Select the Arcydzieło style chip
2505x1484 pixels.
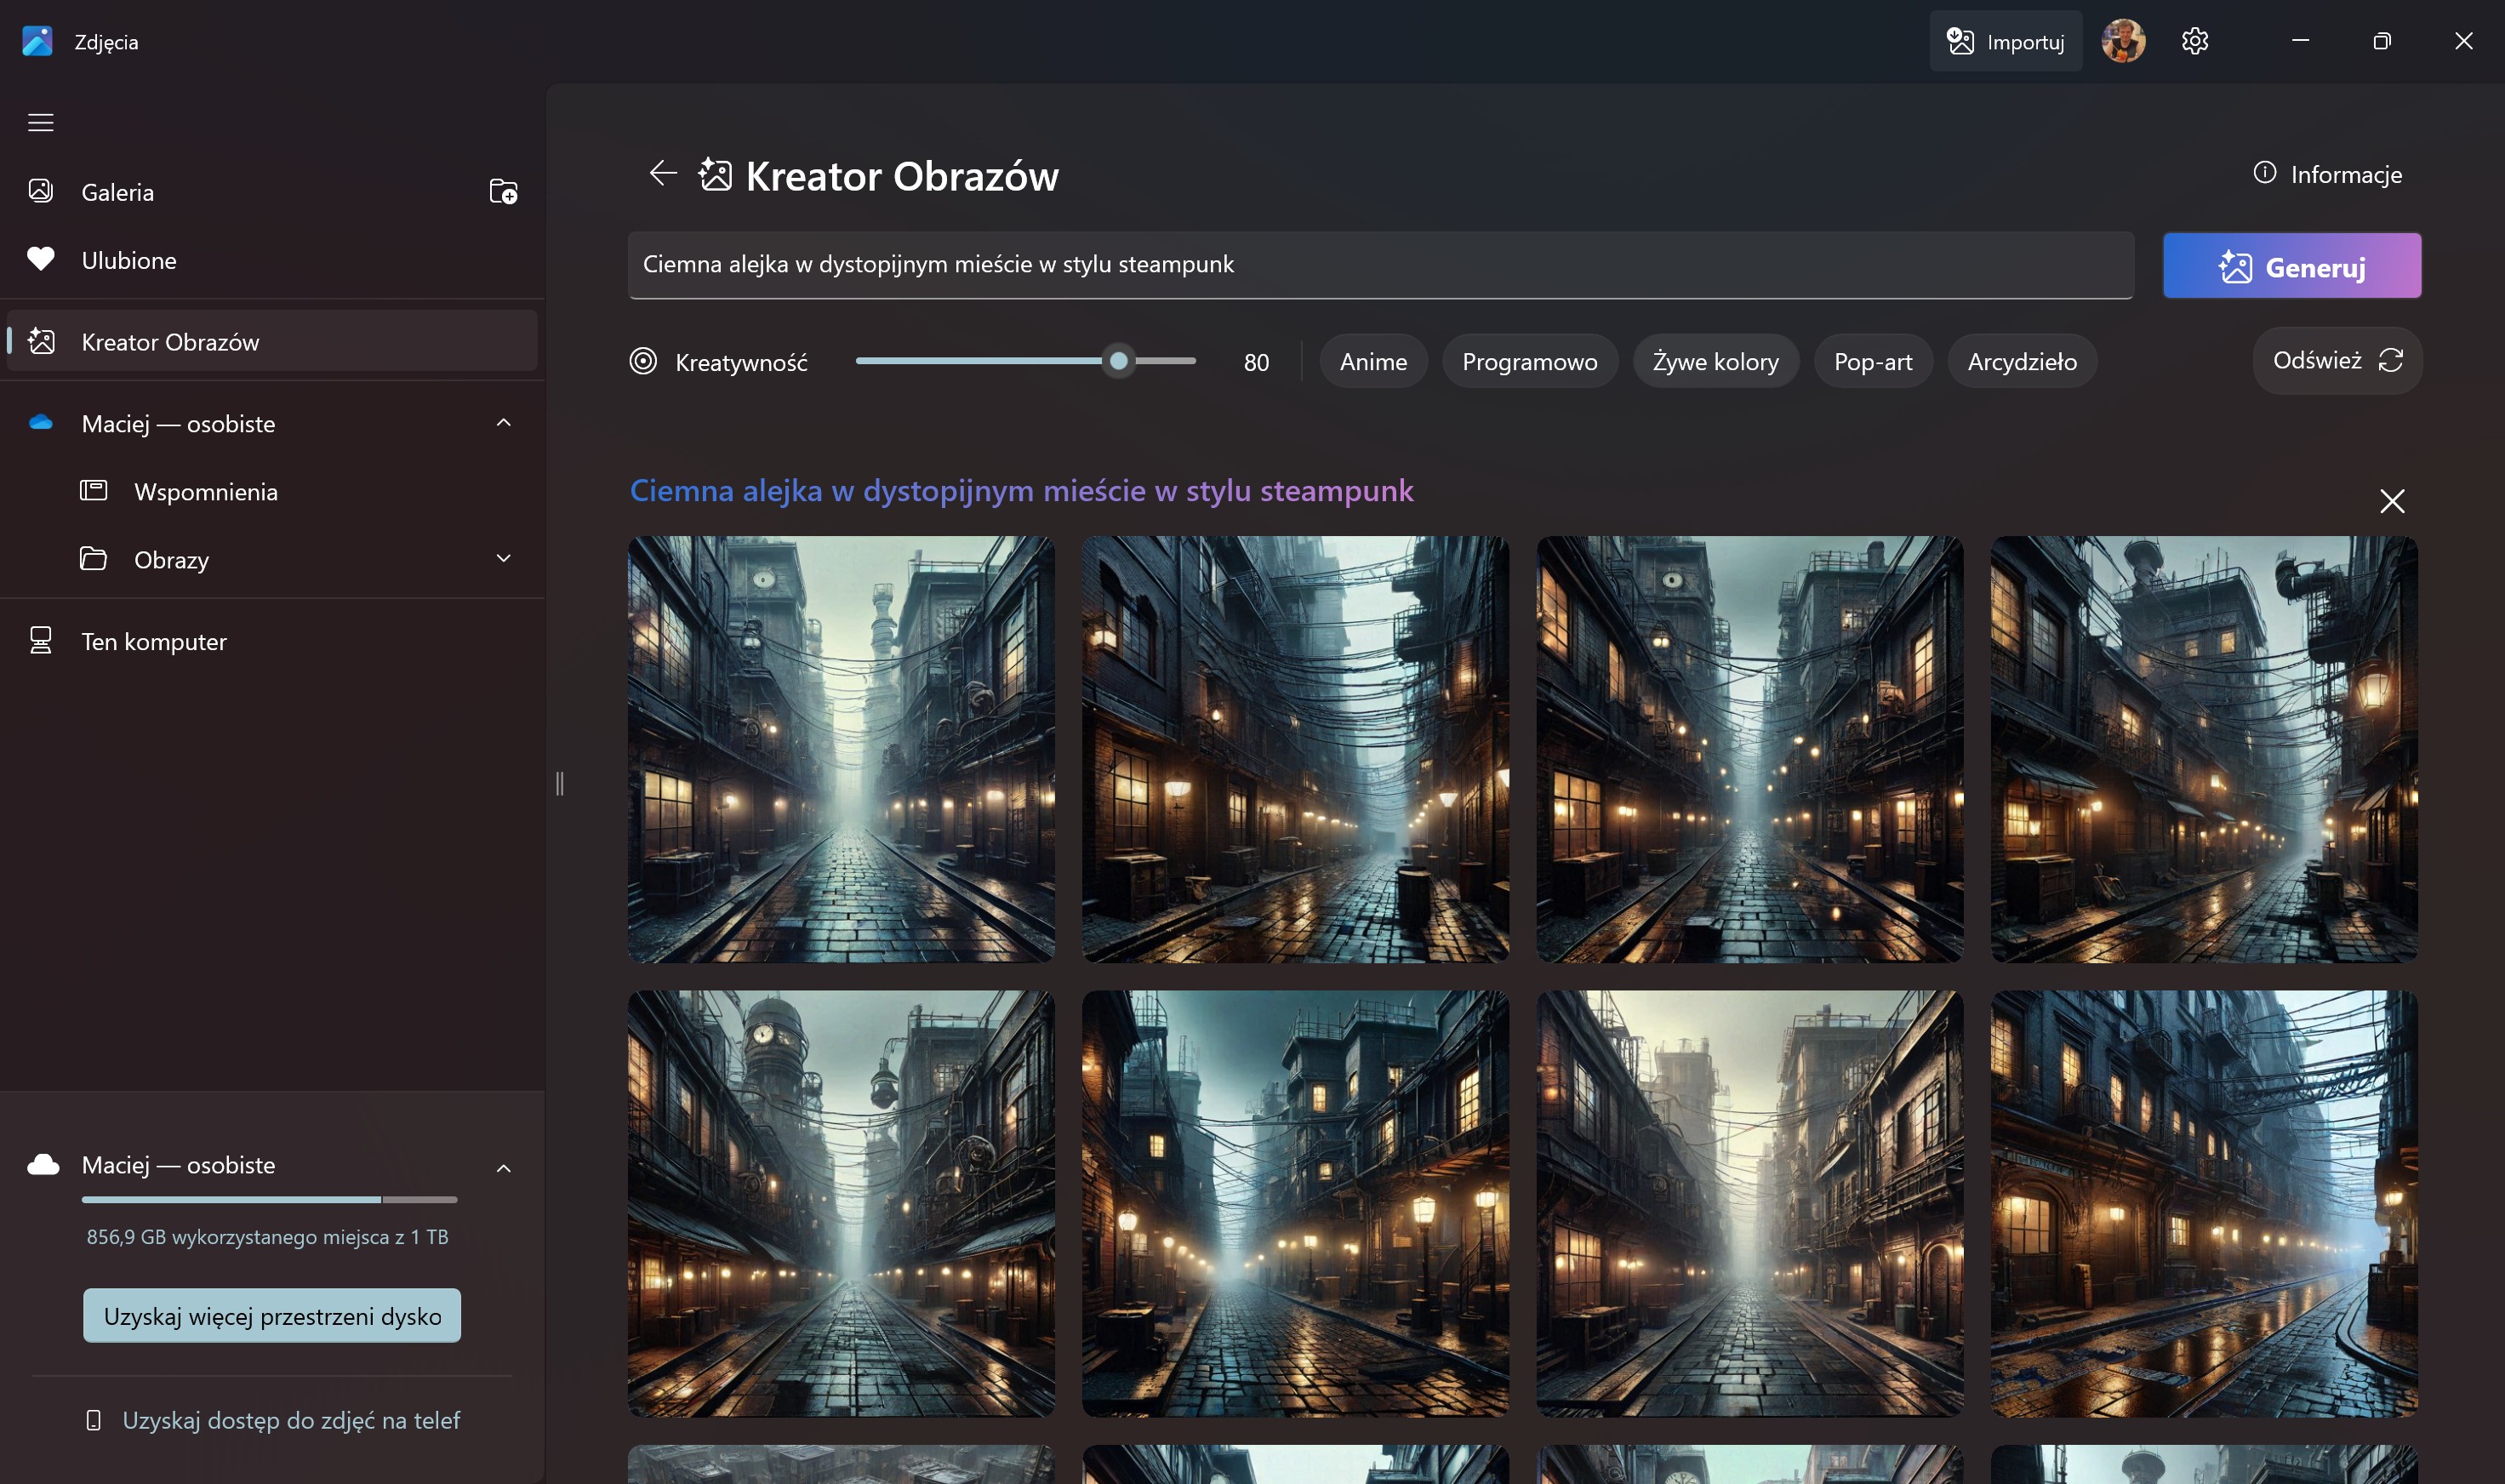click(2022, 361)
